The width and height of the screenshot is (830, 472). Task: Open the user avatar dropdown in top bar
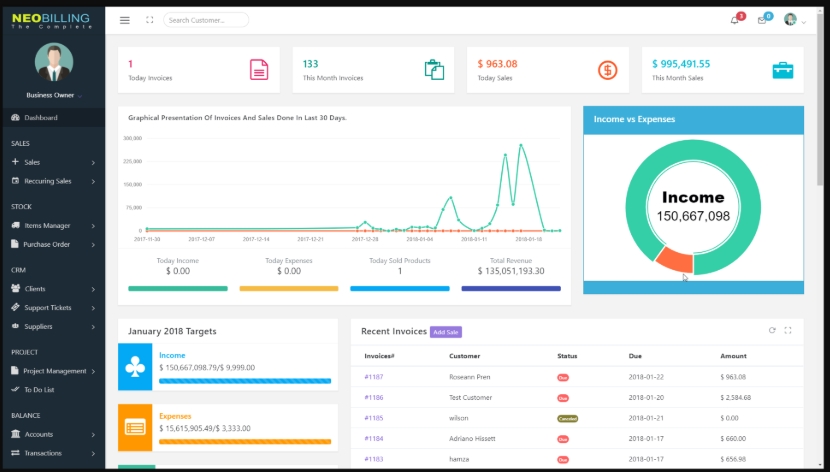point(792,20)
